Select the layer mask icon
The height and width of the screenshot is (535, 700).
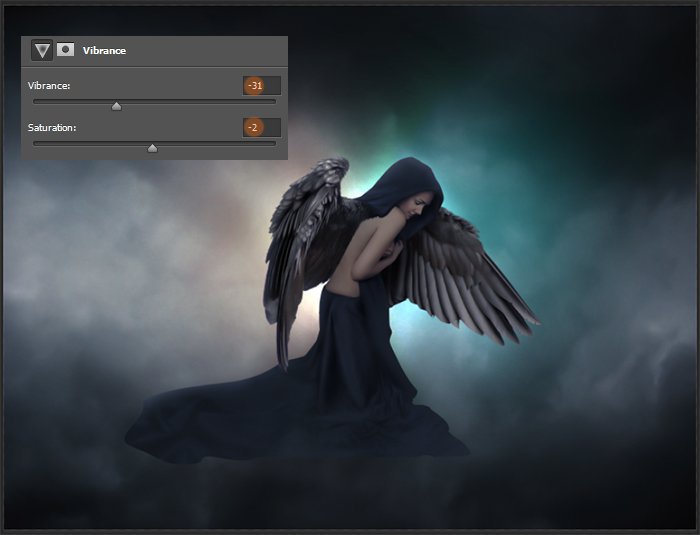click(x=66, y=50)
